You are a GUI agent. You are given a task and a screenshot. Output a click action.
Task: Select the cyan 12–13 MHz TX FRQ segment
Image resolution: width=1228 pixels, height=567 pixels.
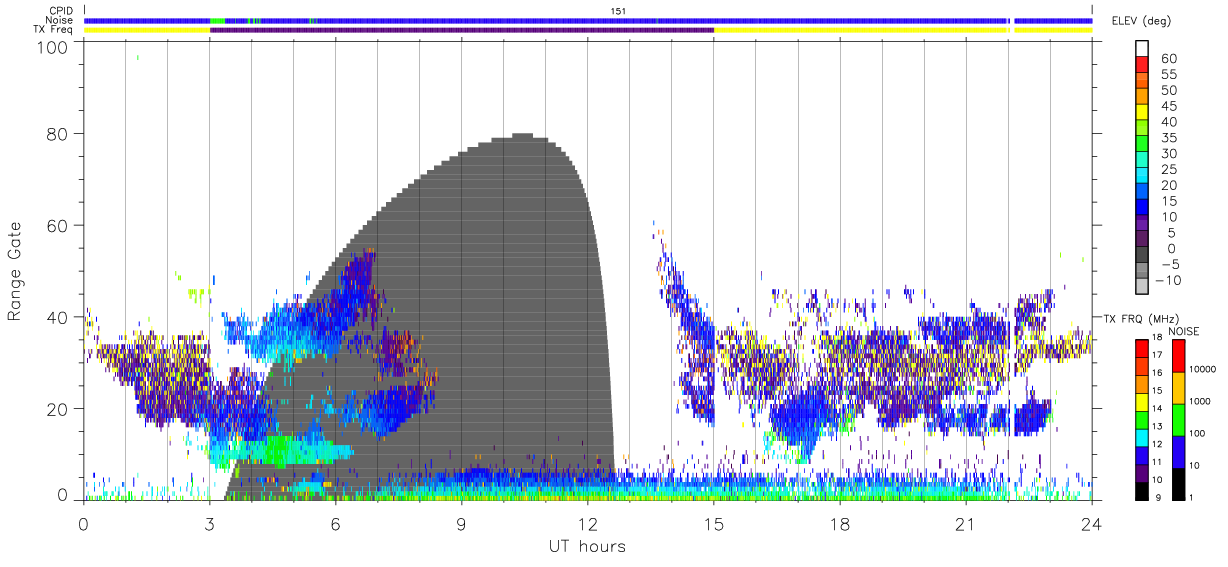click(x=1141, y=437)
